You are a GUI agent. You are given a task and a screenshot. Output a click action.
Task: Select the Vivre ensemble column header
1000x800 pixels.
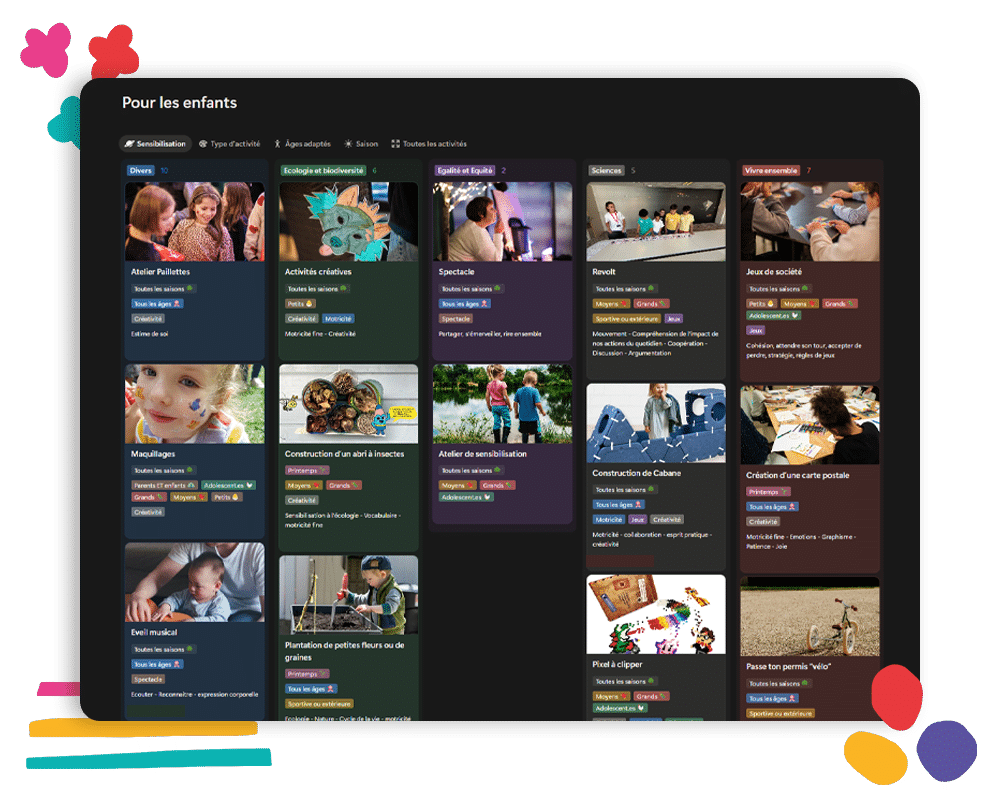pos(771,171)
